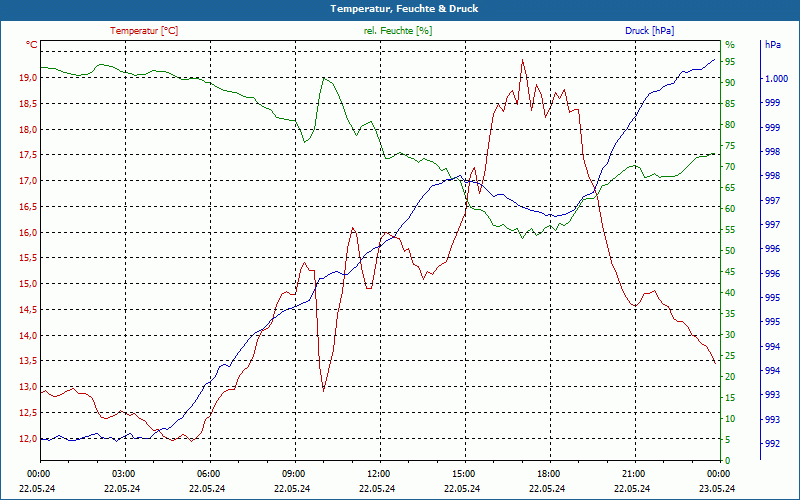Click the blue '1.000' pressure axis tick
Screen dimensions: 800x500
[x=776, y=79]
